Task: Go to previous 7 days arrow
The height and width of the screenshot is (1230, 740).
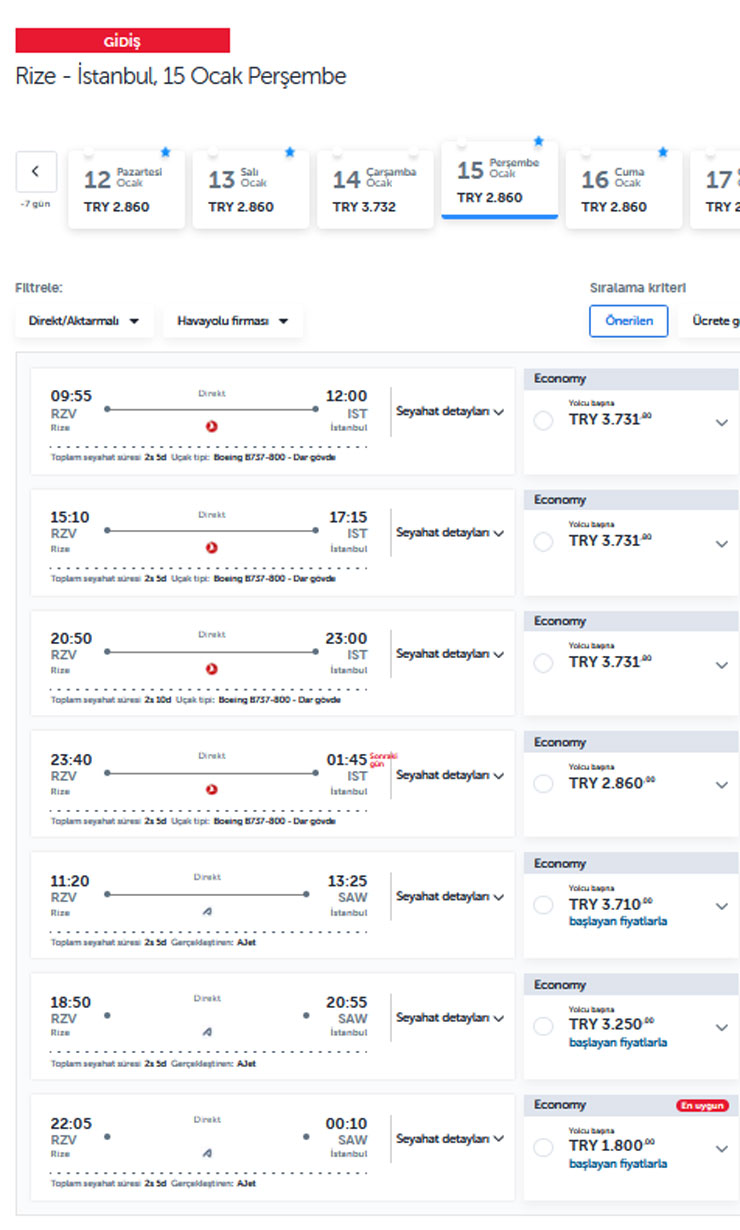Action: pos(36,171)
